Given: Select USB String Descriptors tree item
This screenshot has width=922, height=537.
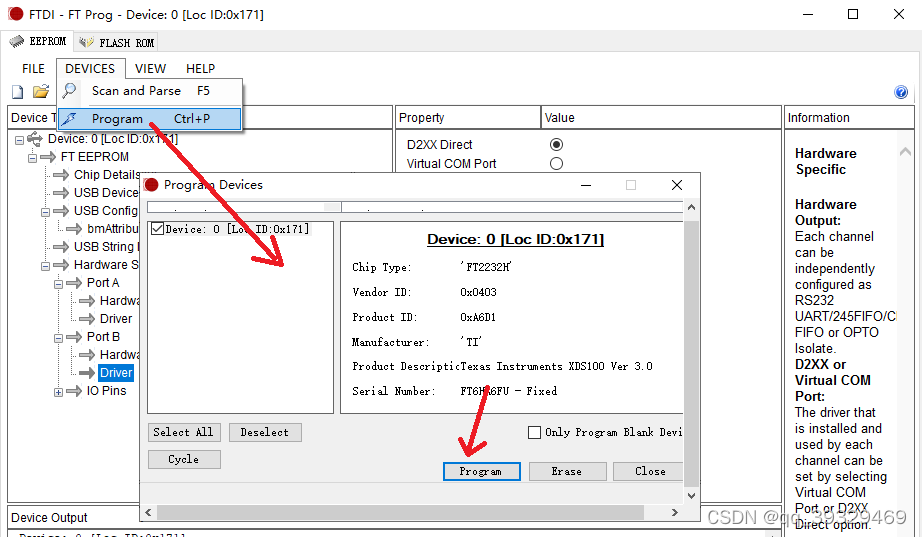Looking at the screenshot, I should (x=106, y=247).
